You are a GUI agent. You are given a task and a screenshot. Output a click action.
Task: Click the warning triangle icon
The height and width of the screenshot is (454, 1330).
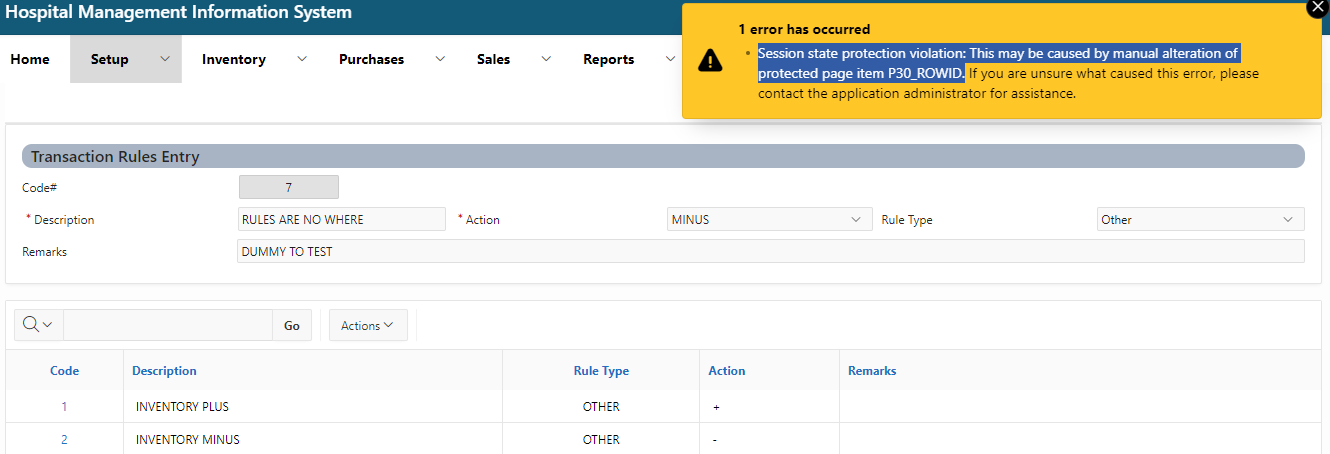710,60
